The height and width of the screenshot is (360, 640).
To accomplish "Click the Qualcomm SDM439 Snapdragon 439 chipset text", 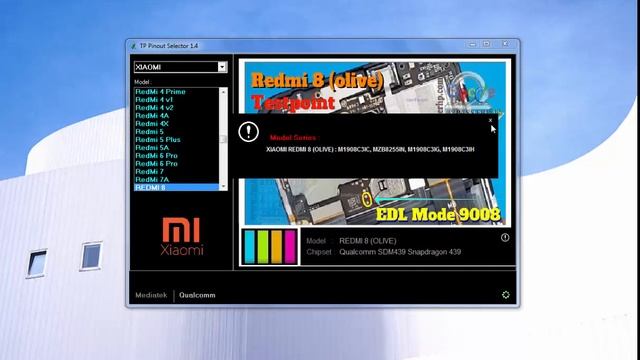I will (400, 252).
